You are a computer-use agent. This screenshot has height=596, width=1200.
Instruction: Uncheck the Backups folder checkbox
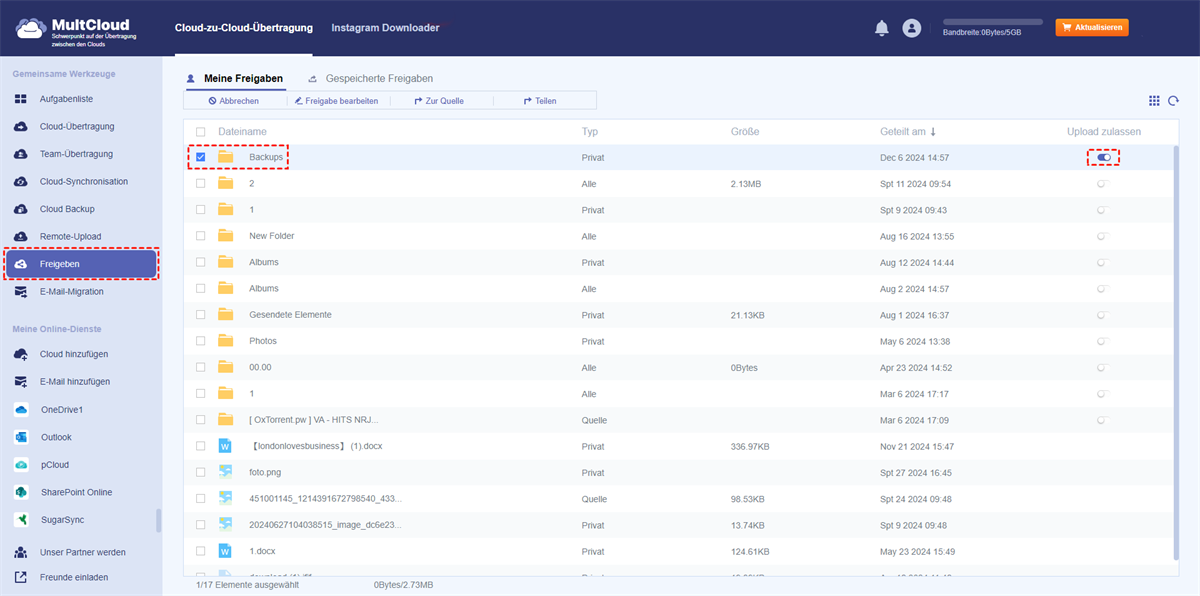[x=201, y=157]
